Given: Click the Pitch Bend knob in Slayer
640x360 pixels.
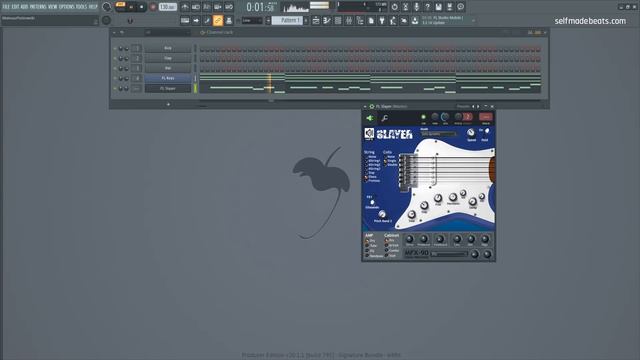Looking at the screenshot, I should (382, 214).
